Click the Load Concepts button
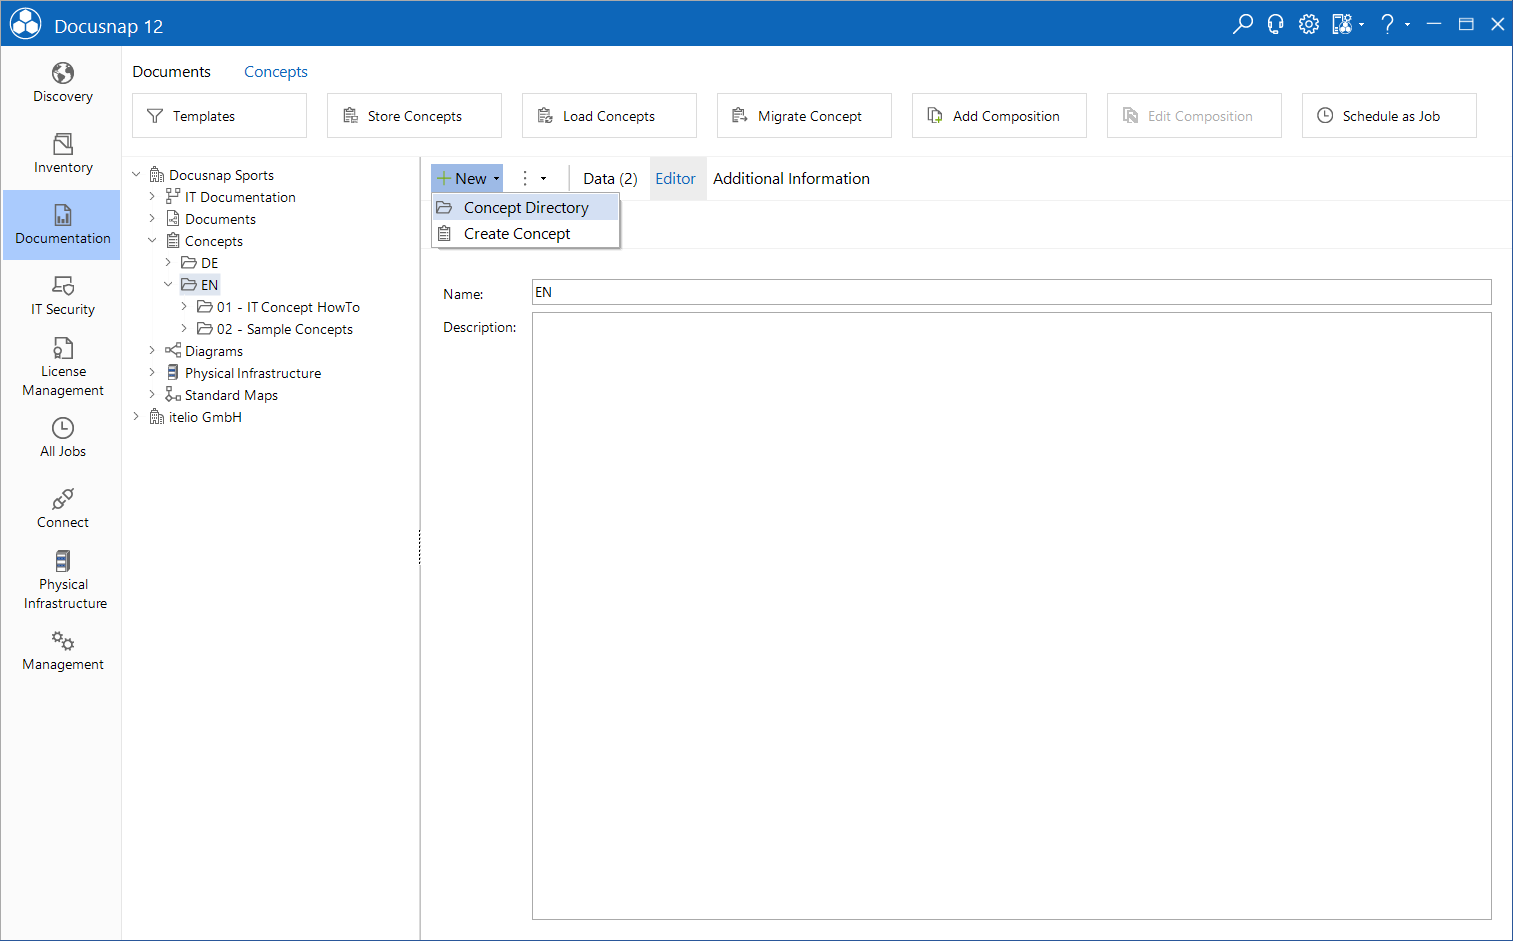Image resolution: width=1513 pixels, height=941 pixels. (x=609, y=116)
